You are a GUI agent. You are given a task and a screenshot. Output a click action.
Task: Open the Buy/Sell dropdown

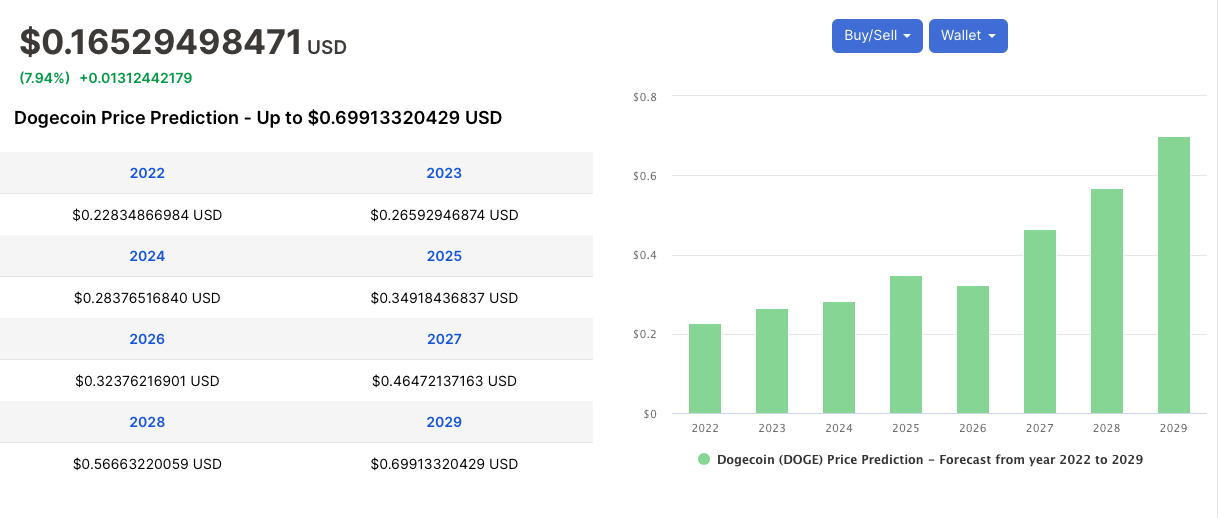click(x=877, y=36)
